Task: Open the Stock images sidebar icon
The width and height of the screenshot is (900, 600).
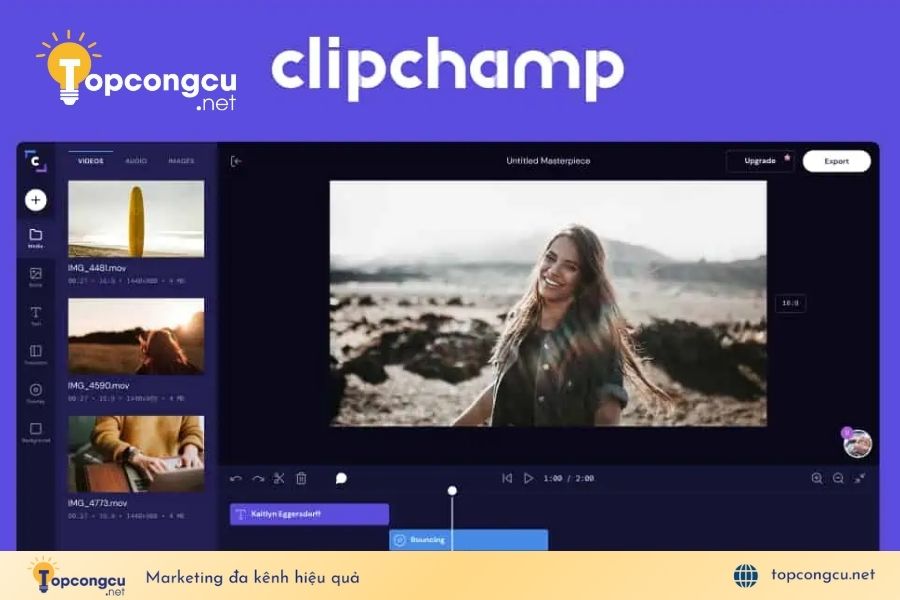Action: (x=36, y=276)
